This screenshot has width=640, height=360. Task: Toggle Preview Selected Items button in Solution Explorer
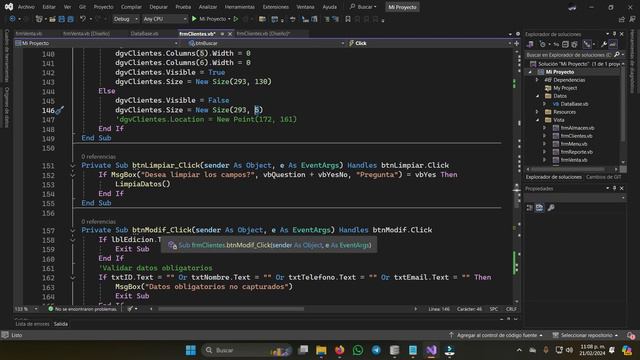613,44
